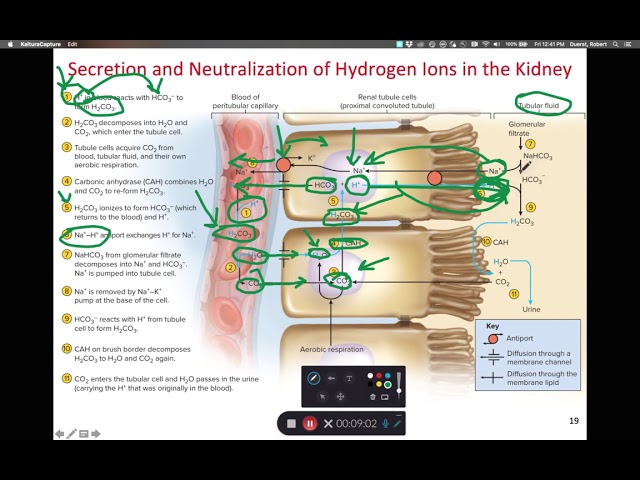
Task: Go to next slide arrow
Action: [96, 433]
